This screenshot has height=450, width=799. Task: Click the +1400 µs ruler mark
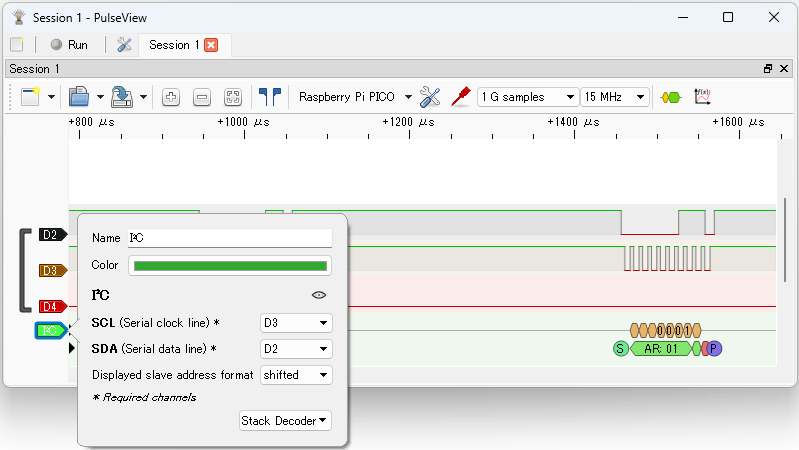click(574, 122)
